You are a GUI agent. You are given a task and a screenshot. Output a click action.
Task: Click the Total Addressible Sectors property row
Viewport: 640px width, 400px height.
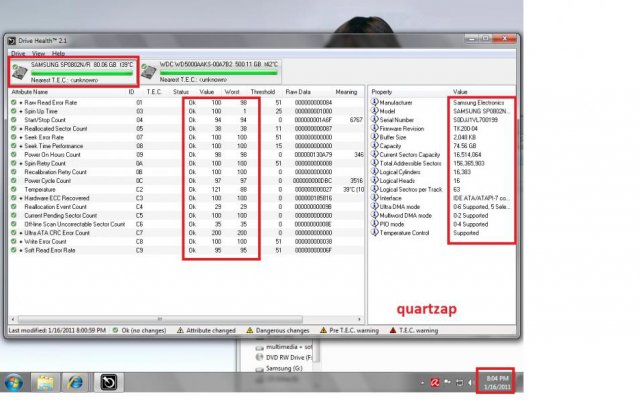(442, 163)
